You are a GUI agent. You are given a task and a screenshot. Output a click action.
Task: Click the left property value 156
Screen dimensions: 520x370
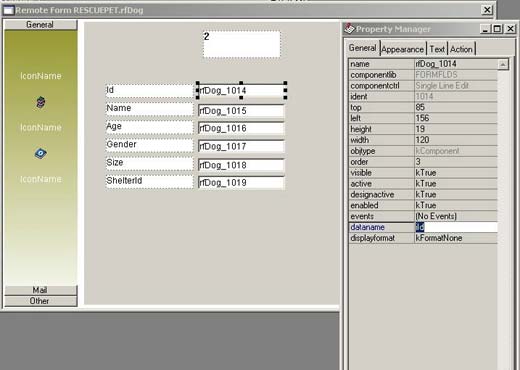tap(456, 118)
